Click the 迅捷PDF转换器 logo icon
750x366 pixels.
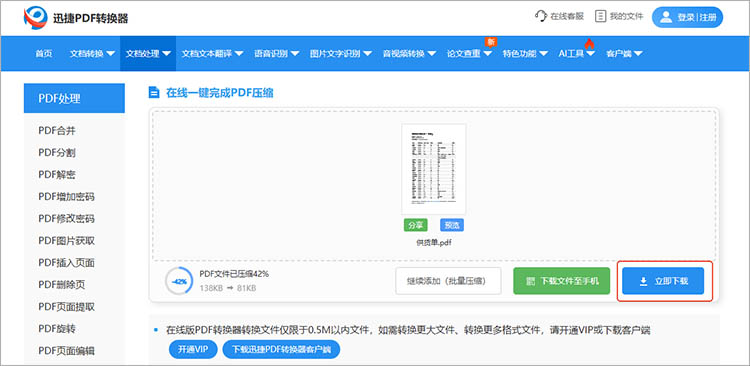click(35, 18)
